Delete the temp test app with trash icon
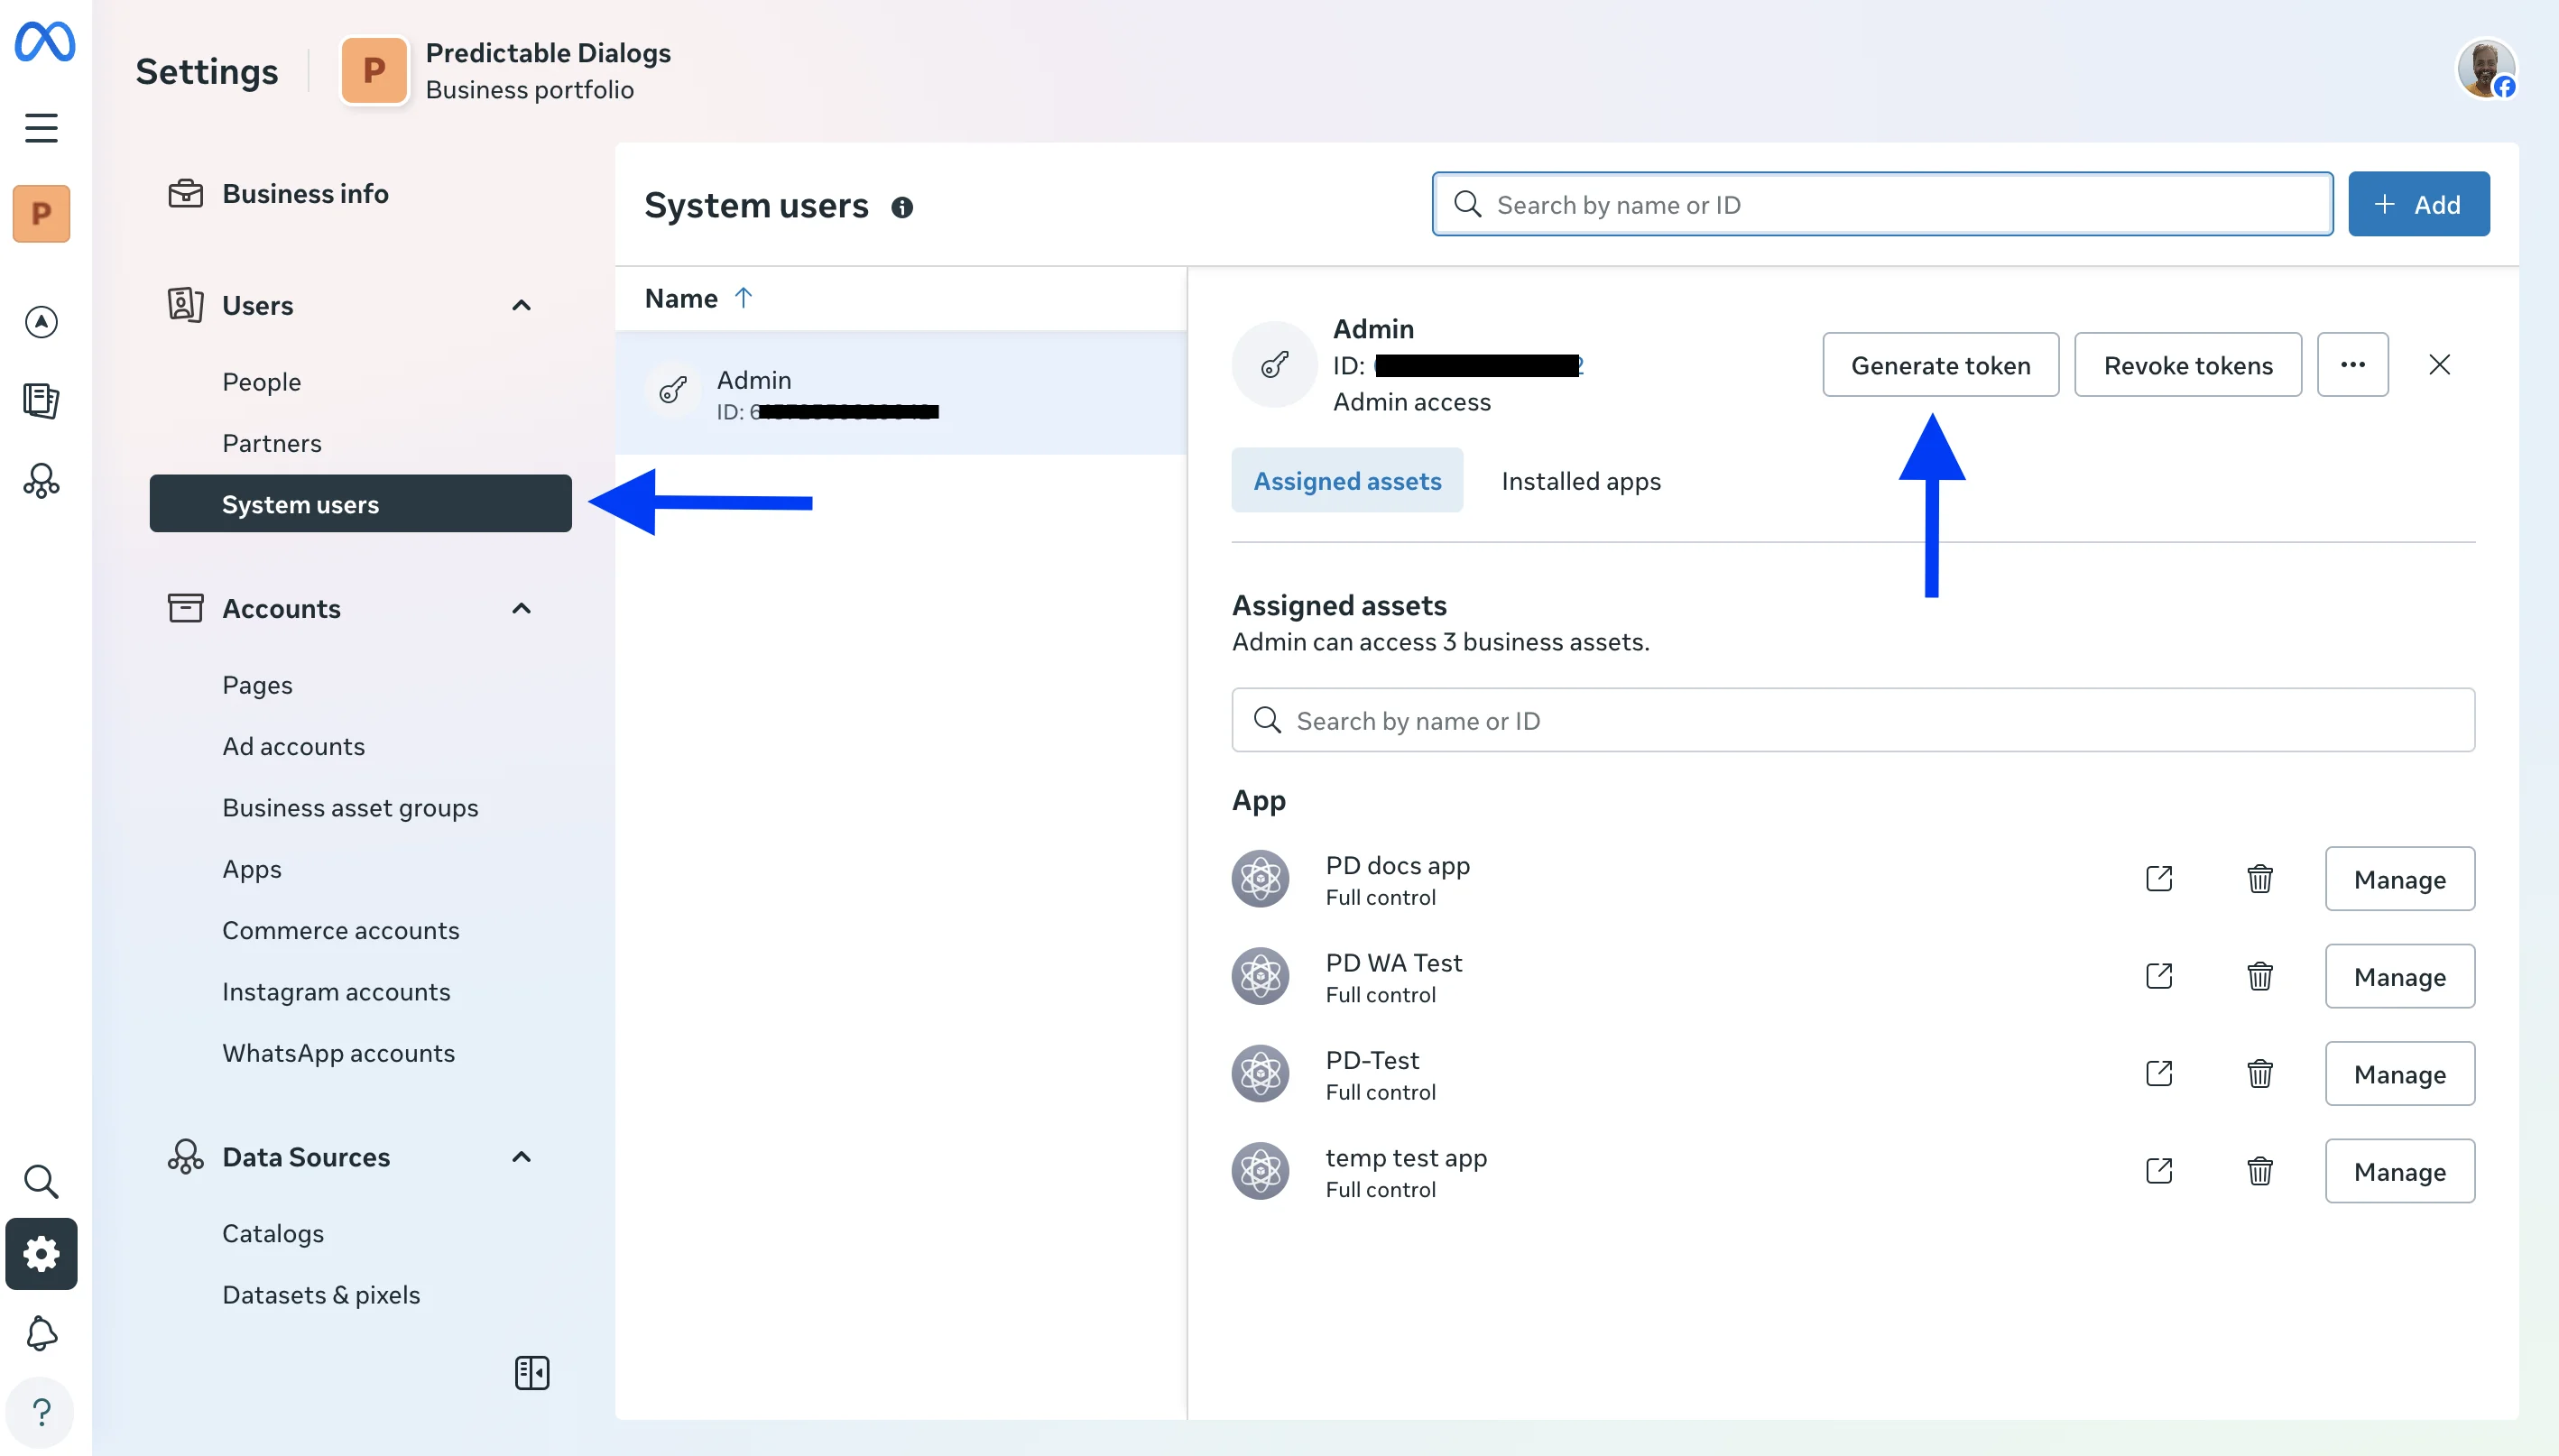 (2258, 1171)
